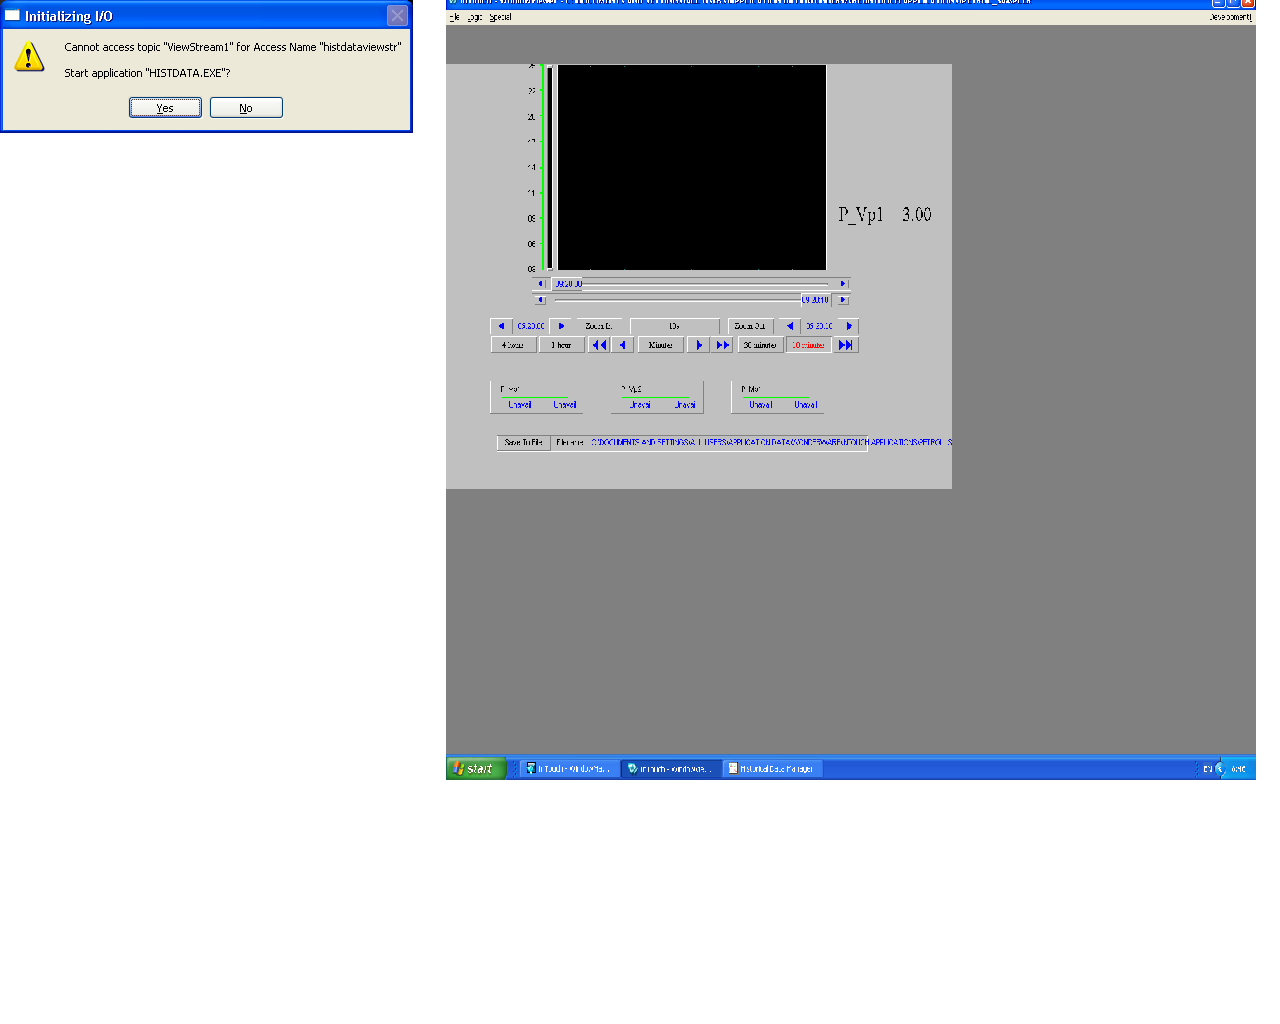The image size is (1280, 1024).
Task: Open the File menu
Action: [454, 17]
